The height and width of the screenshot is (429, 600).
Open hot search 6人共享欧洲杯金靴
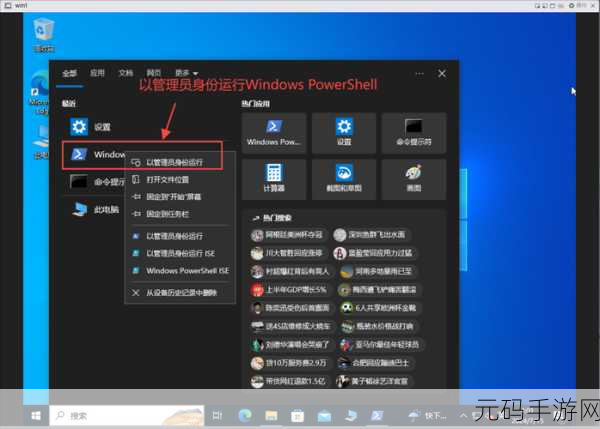380,308
